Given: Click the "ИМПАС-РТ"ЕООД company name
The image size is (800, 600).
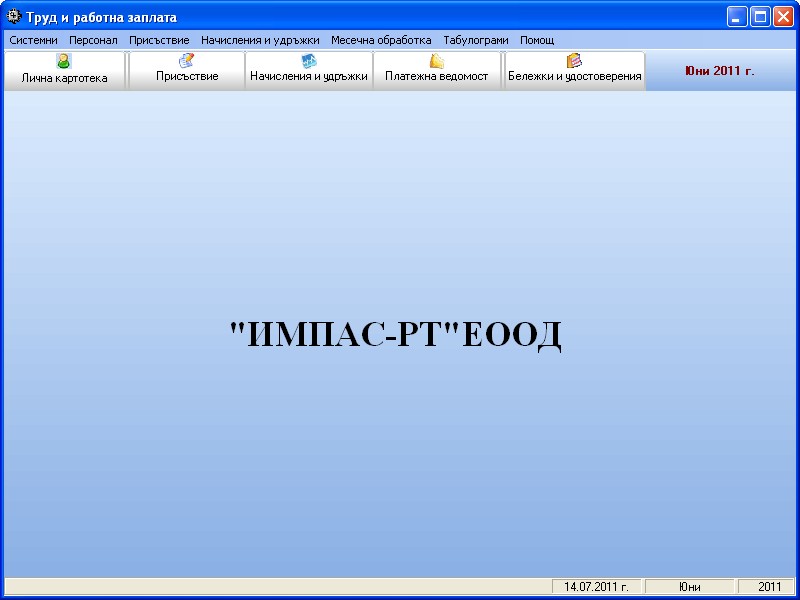Looking at the screenshot, I should 395,336.
